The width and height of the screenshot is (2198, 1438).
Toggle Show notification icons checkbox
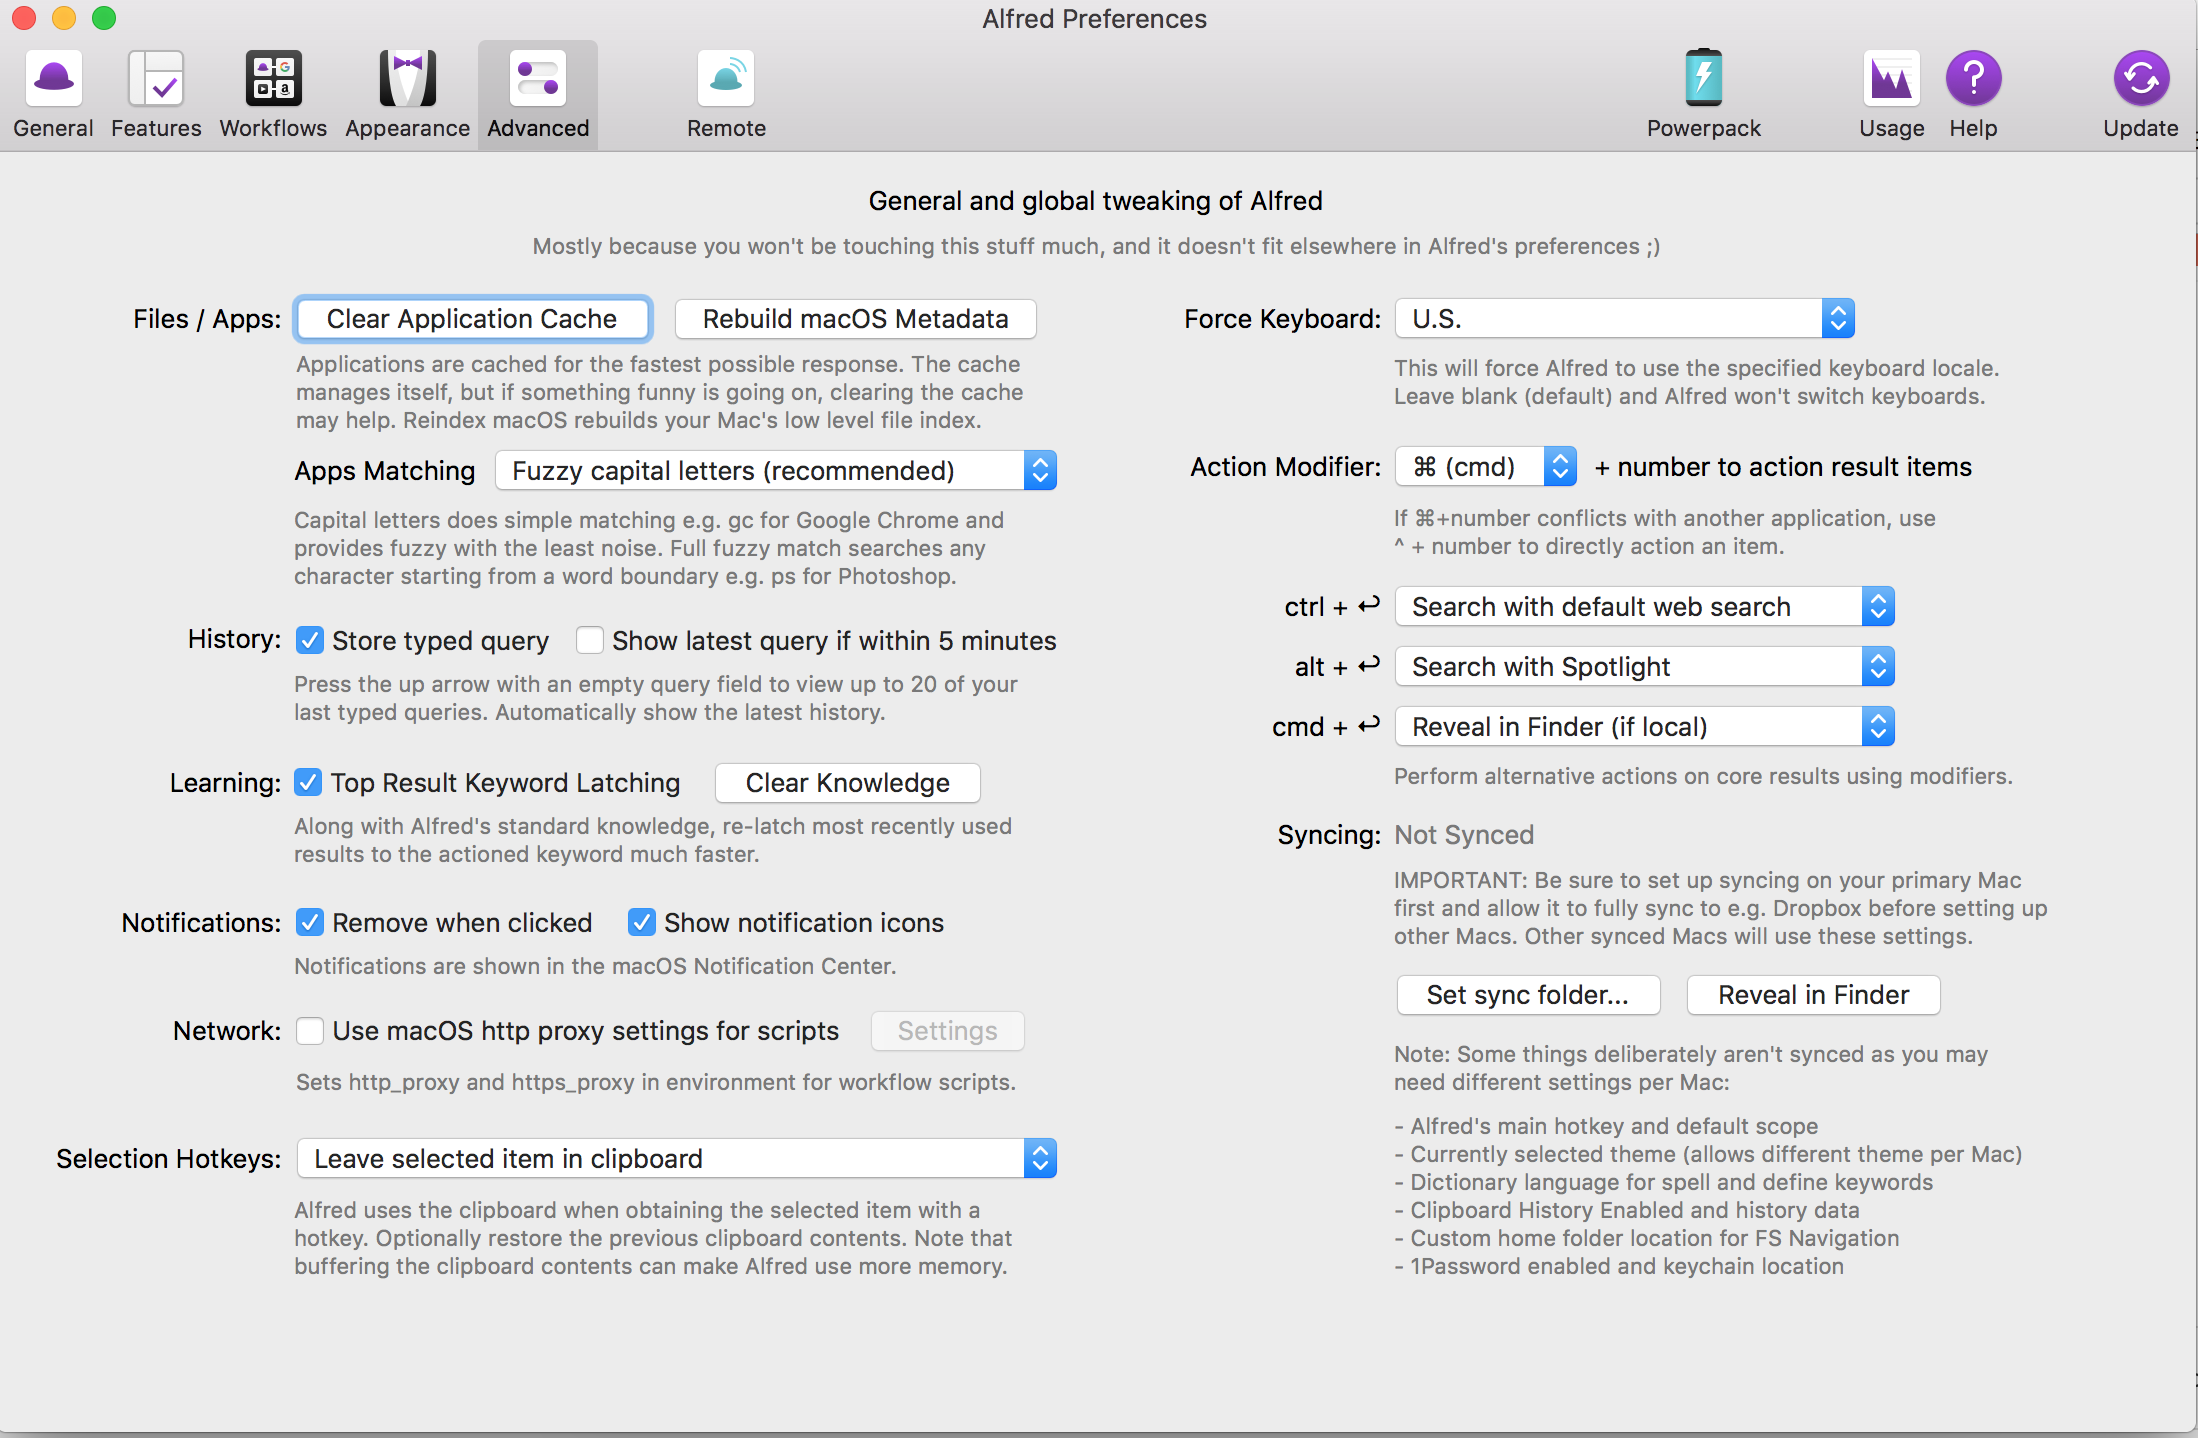pos(642,922)
